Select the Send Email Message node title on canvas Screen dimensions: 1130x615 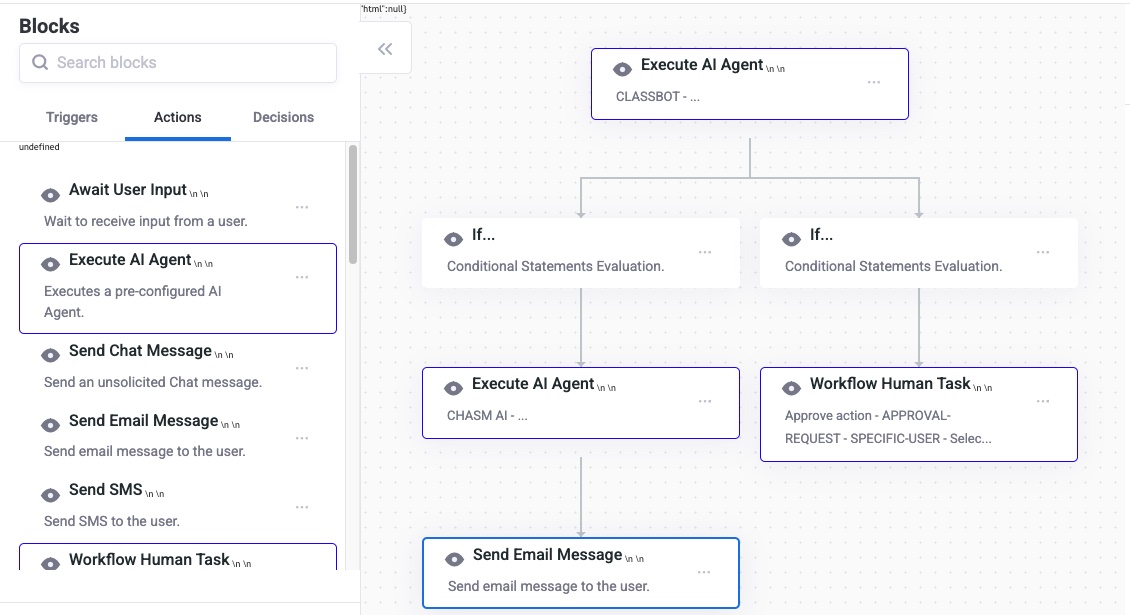tap(548, 554)
